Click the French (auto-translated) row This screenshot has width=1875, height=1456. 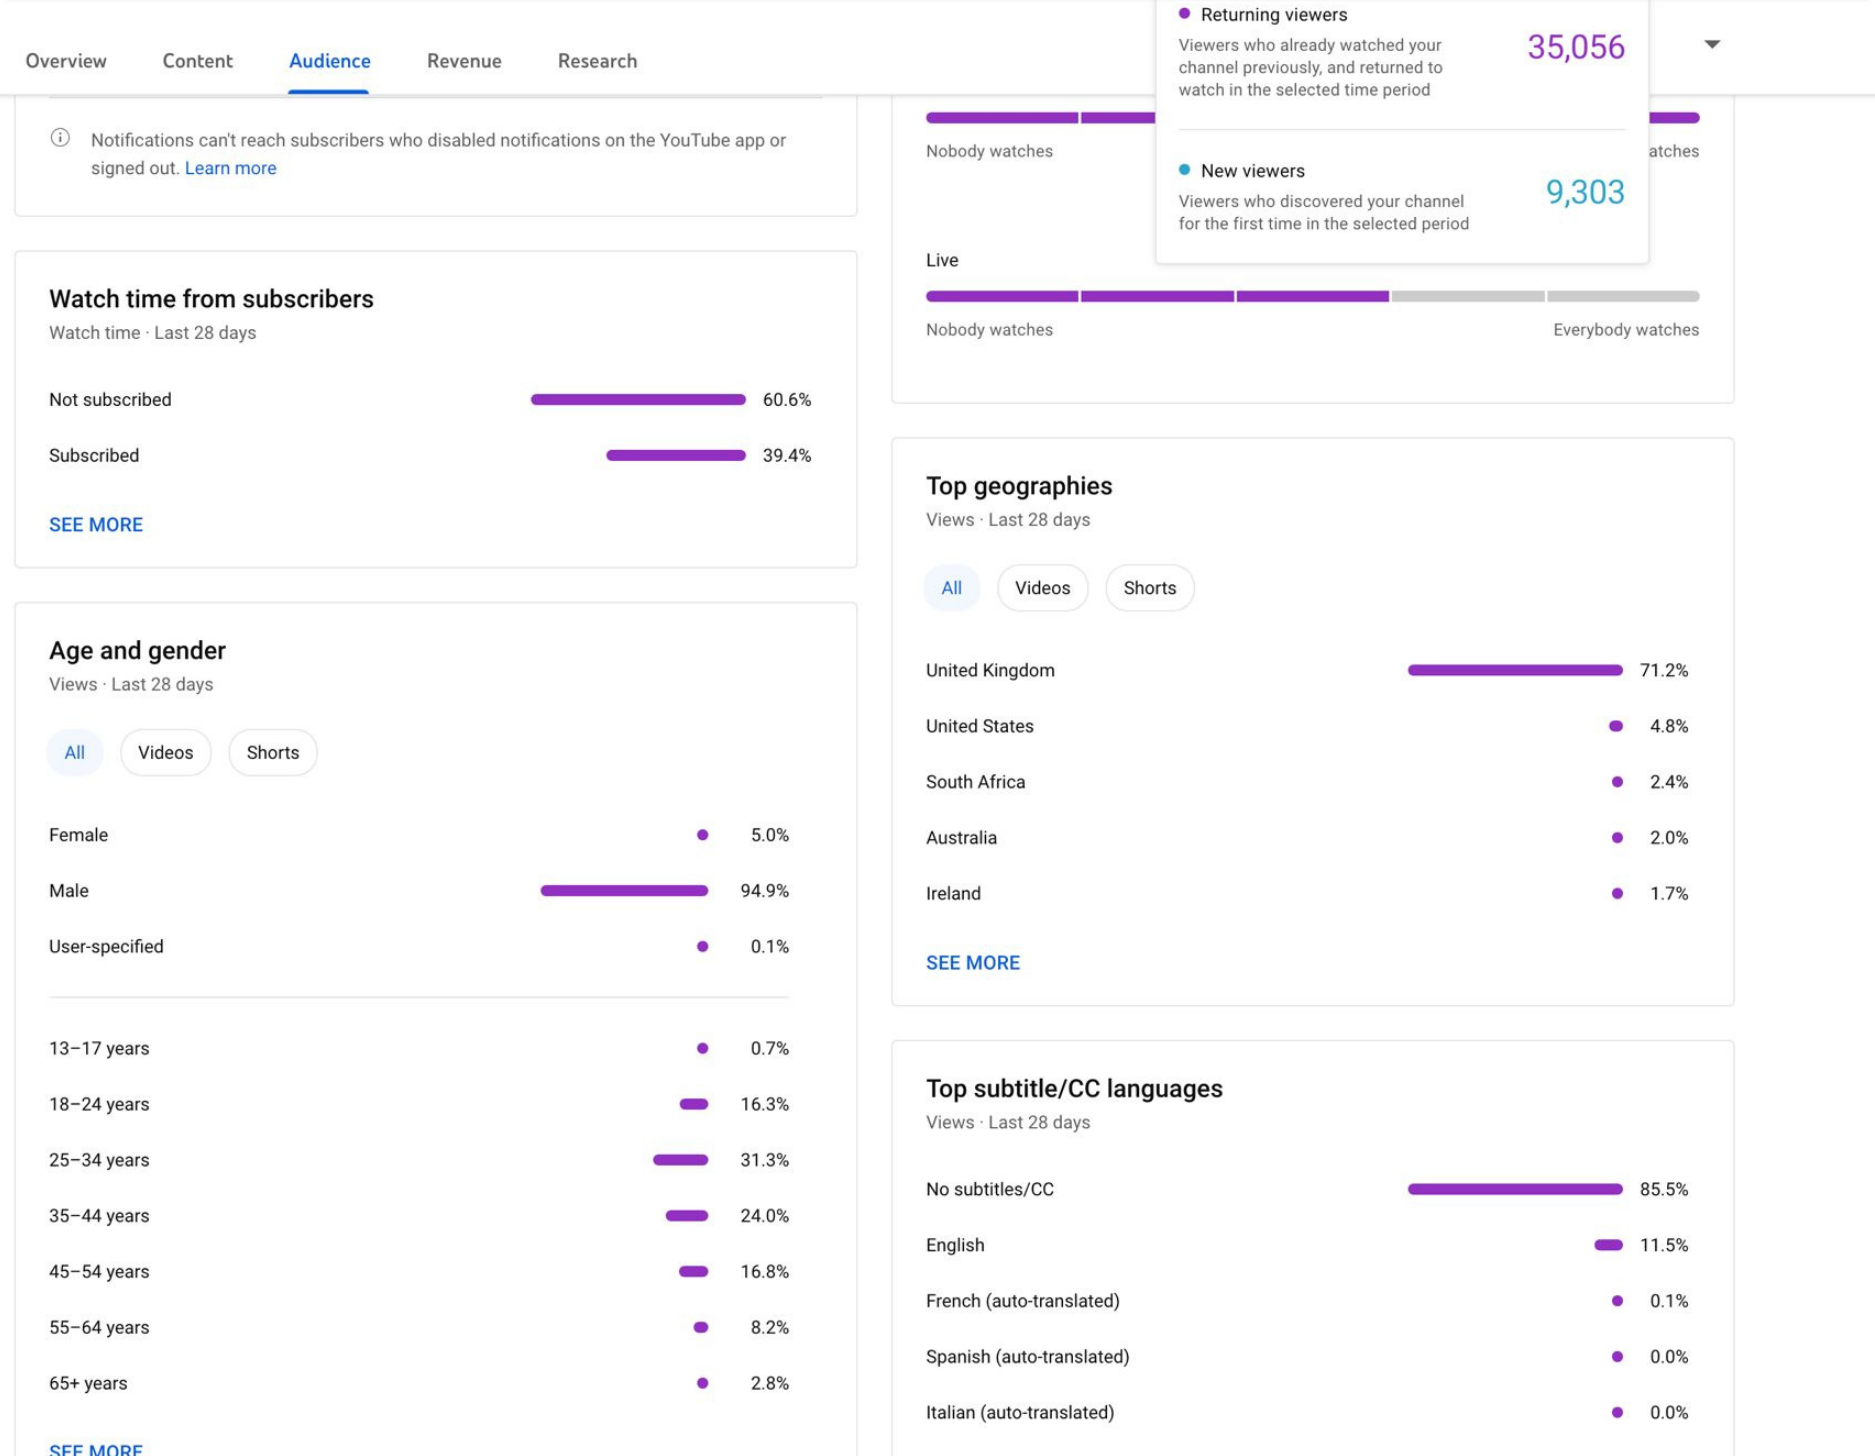click(x=1307, y=1301)
